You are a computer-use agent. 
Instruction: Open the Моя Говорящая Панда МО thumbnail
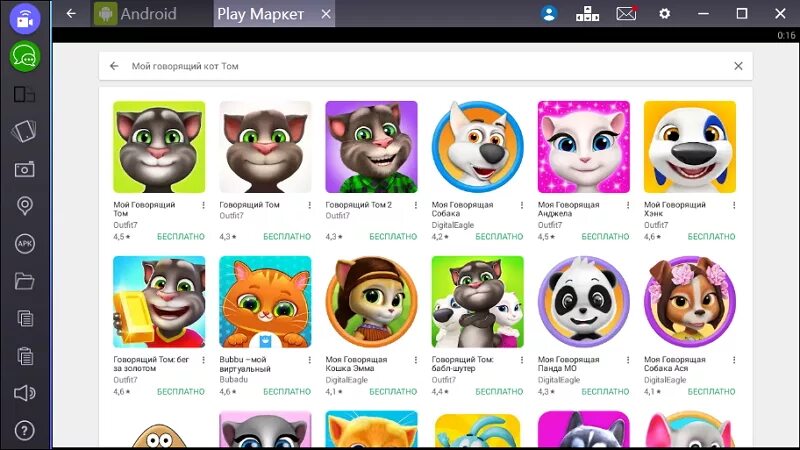(x=584, y=302)
